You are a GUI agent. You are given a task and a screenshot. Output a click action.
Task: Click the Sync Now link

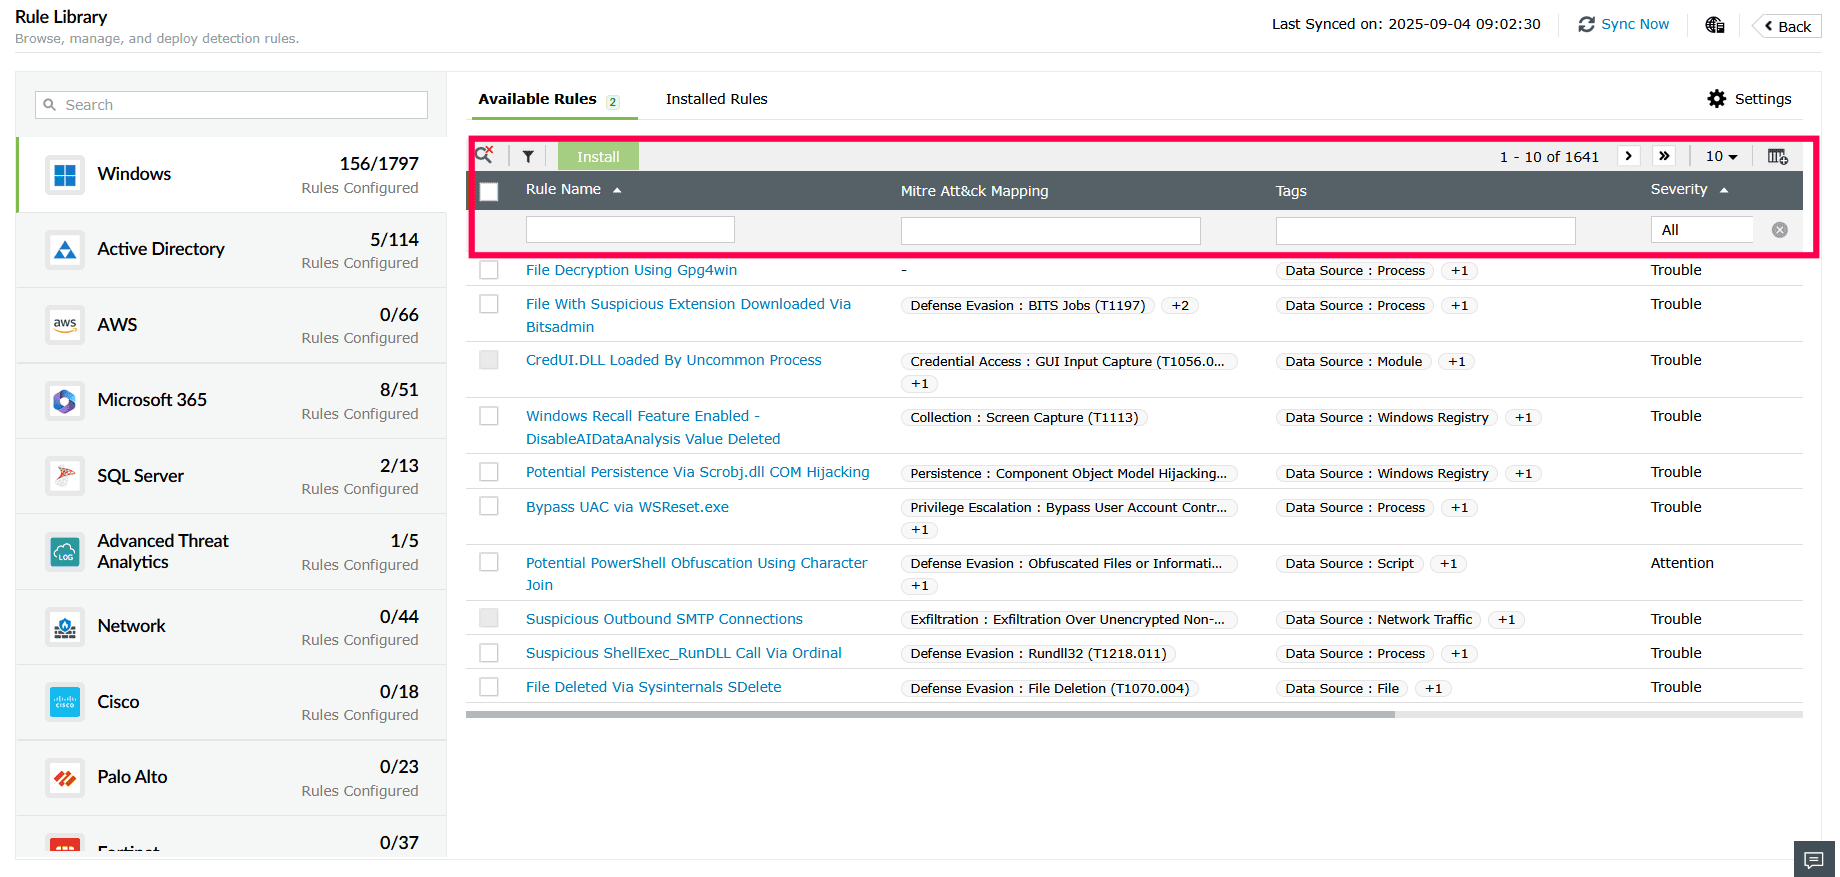1635,24
